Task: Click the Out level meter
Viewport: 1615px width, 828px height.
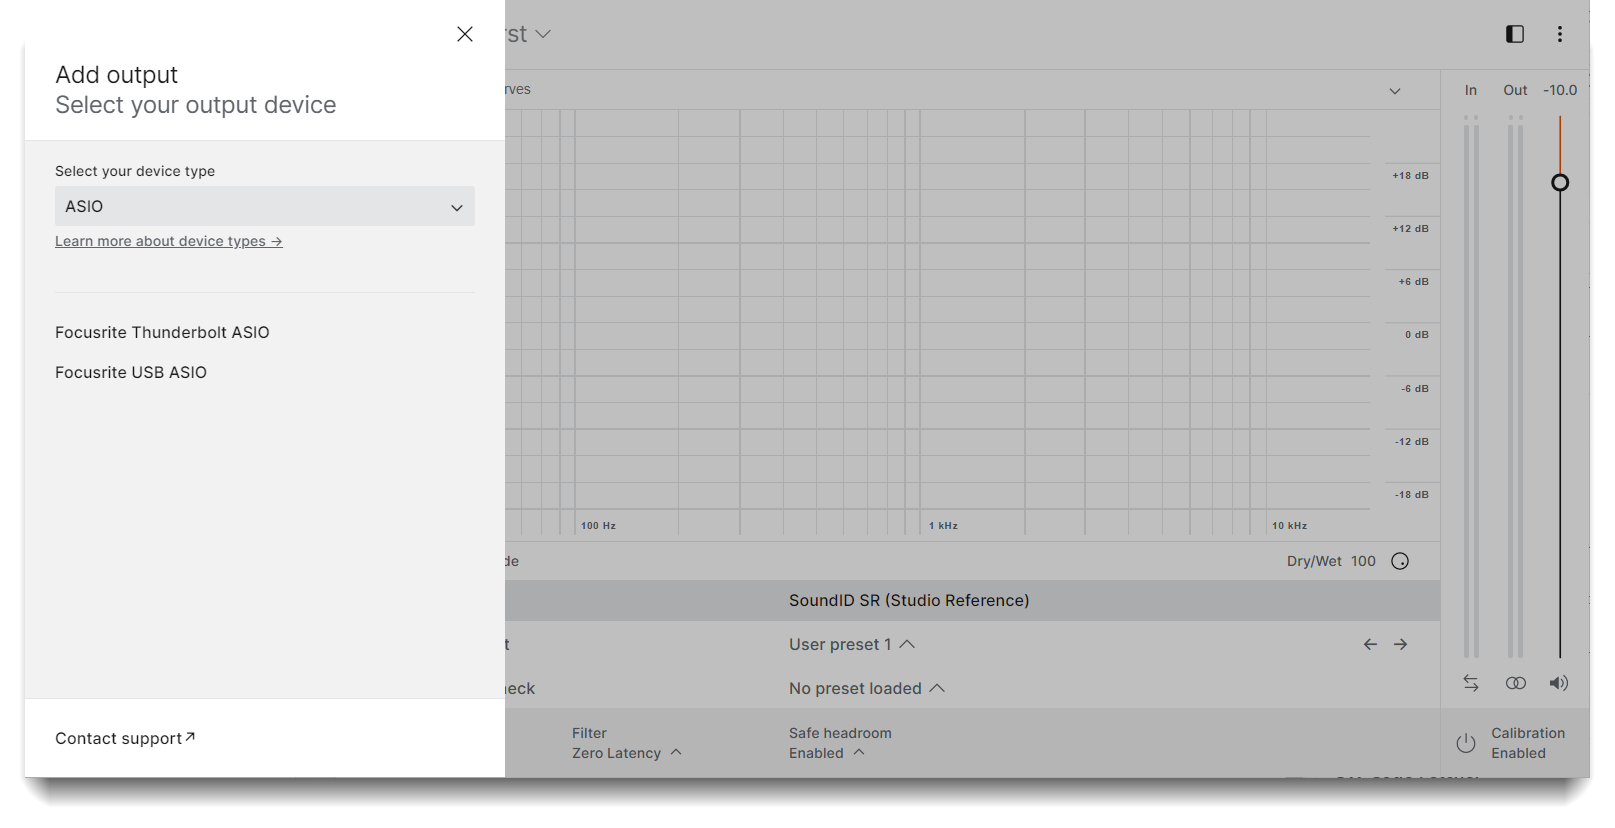Action: pos(1516,386)
